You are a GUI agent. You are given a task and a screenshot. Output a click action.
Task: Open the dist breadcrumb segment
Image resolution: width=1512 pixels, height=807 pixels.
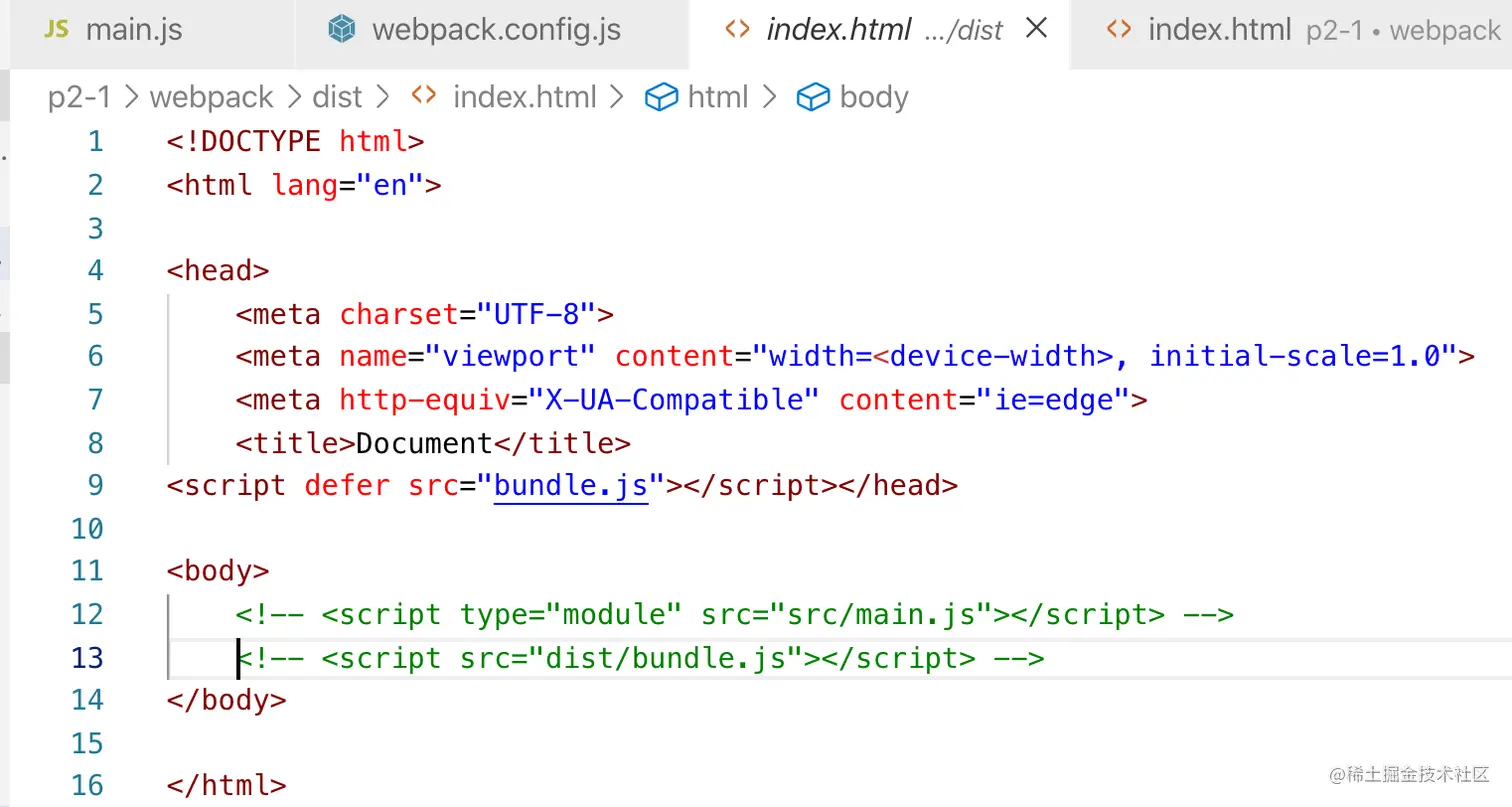(x=337, y=97)
